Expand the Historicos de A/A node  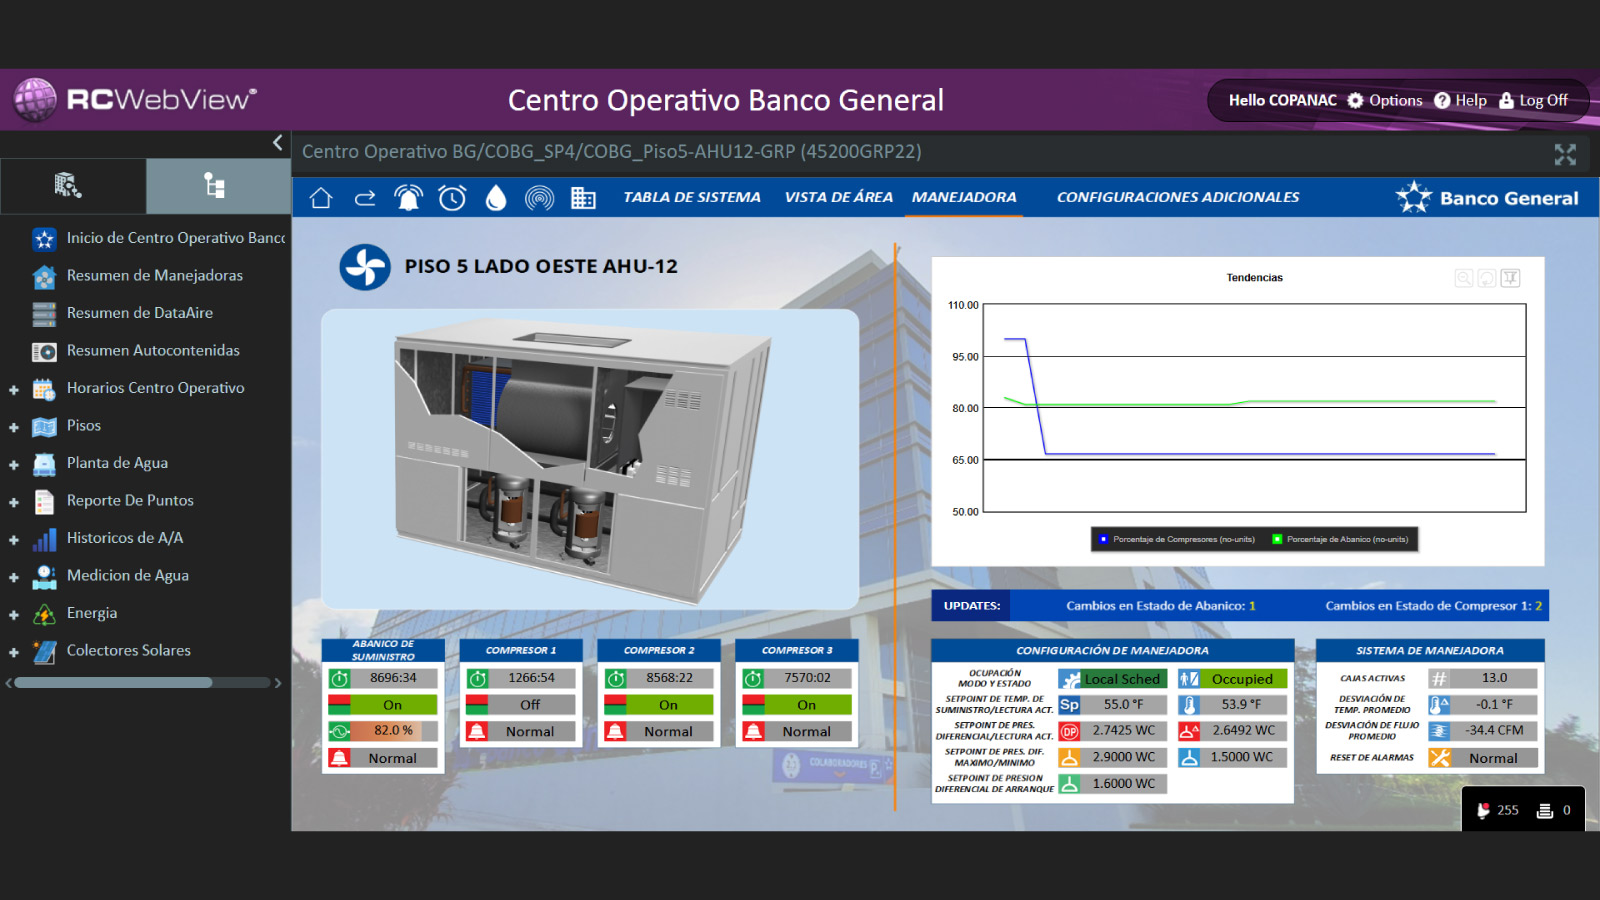coord(14,540)
